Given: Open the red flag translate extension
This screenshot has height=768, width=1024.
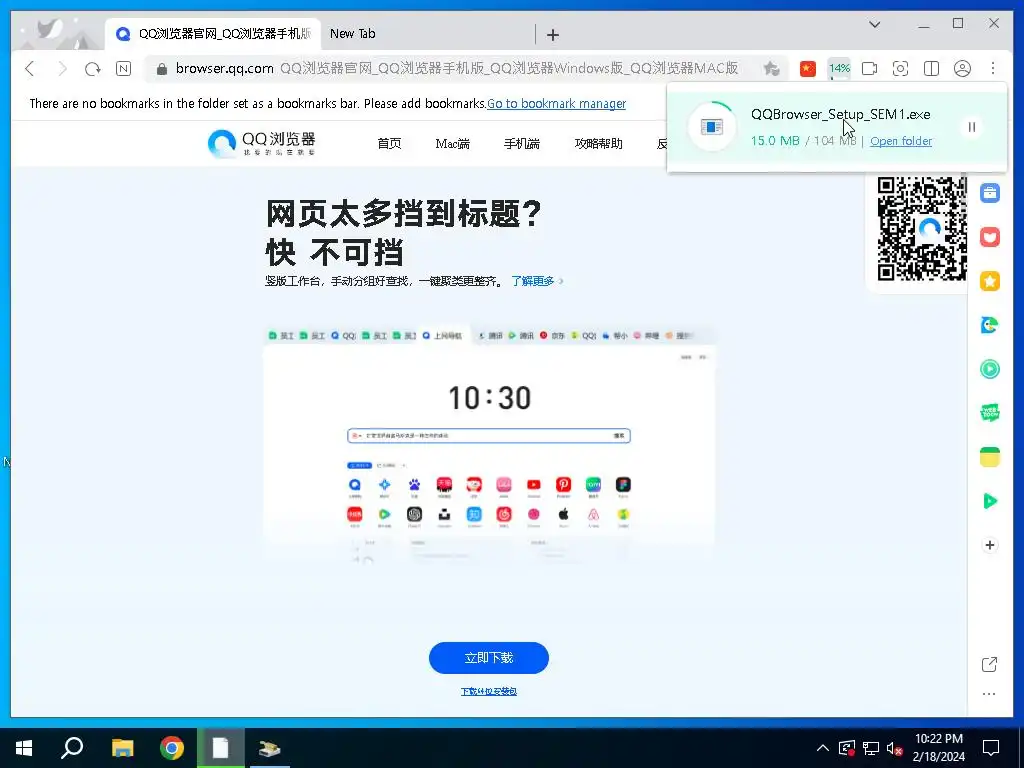Looking at the screenshot, I should pyautogui.click(x=808, y=69).
